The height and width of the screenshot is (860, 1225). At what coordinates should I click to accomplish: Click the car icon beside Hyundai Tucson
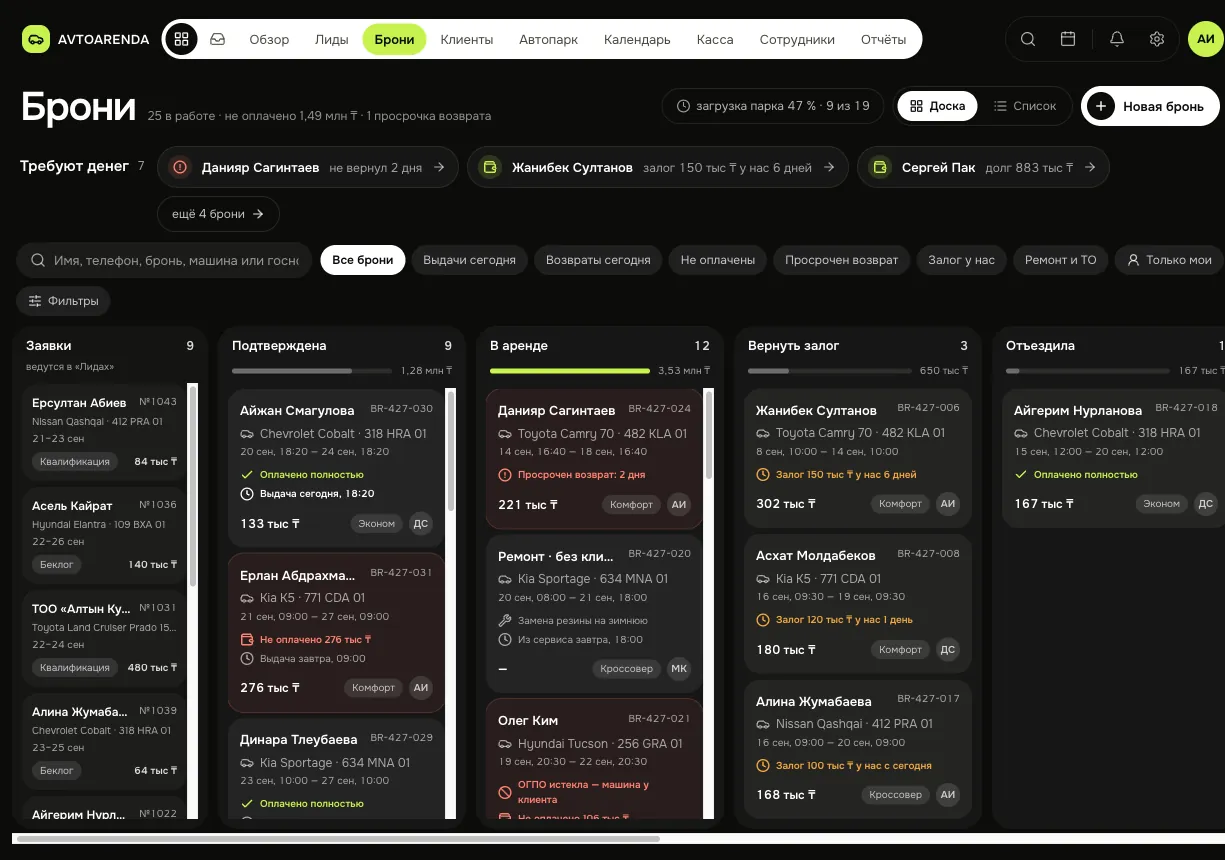click(x=505, y=744)
